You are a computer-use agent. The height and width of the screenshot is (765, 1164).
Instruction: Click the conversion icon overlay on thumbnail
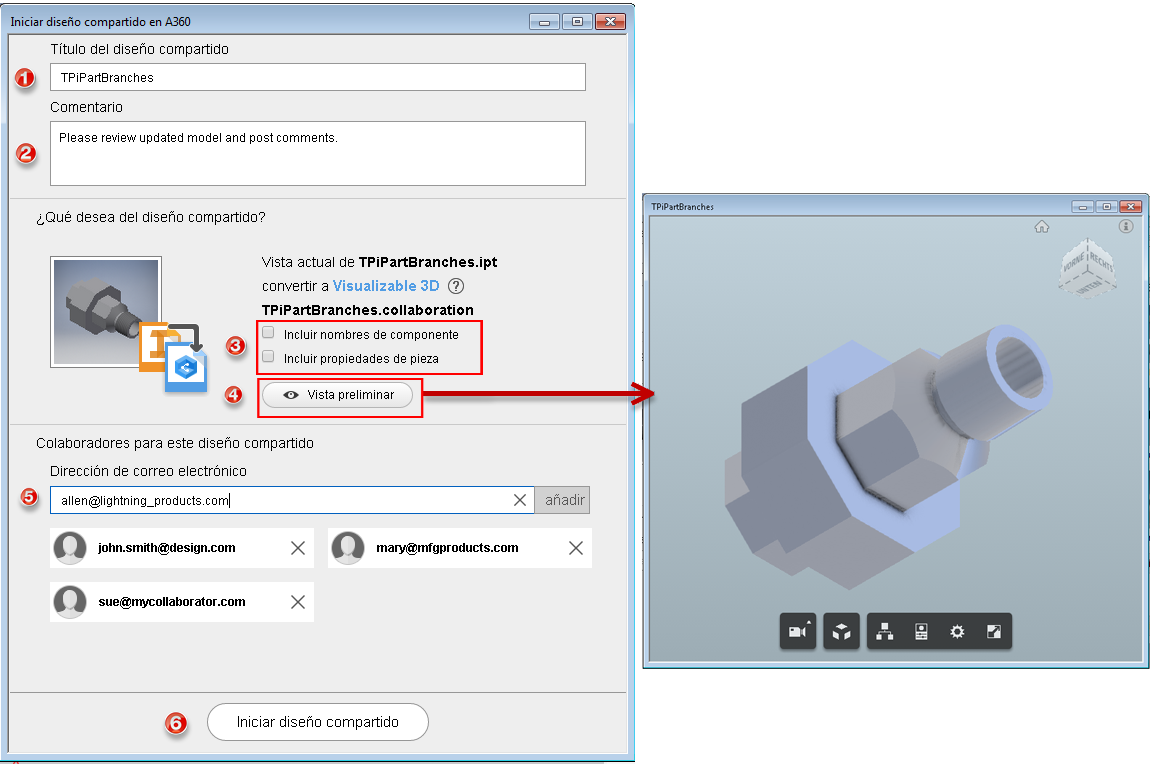[174, 357]
